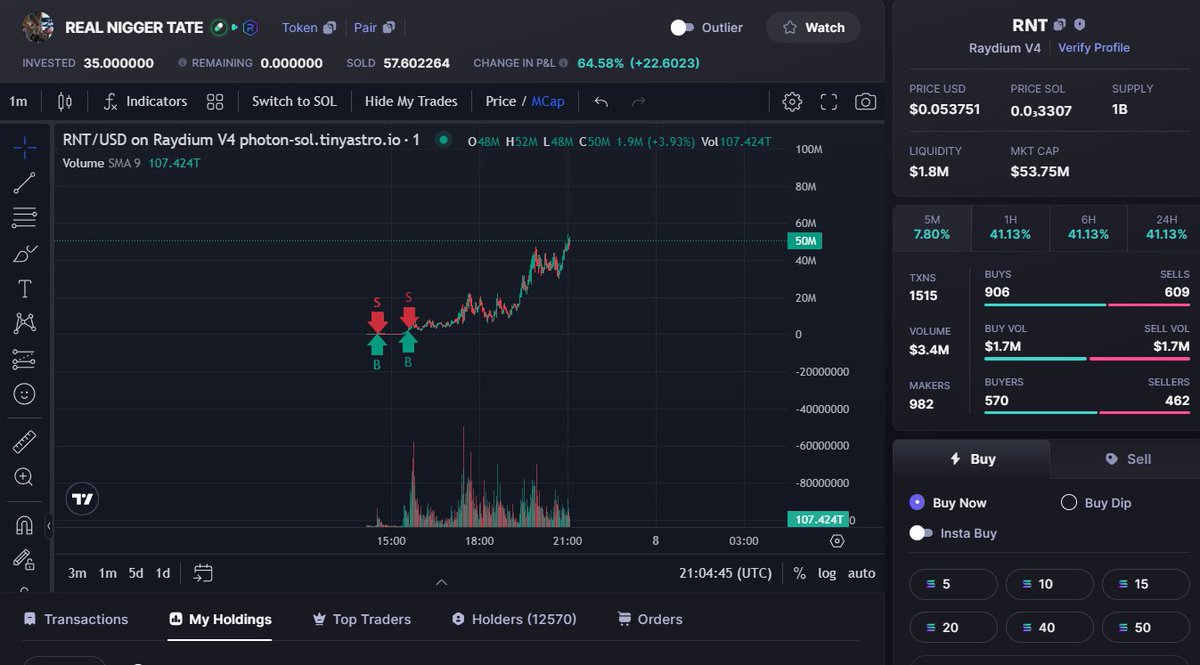Open the 1m interval dropdown
The image size is (1200, 665).
coord(18,101)
